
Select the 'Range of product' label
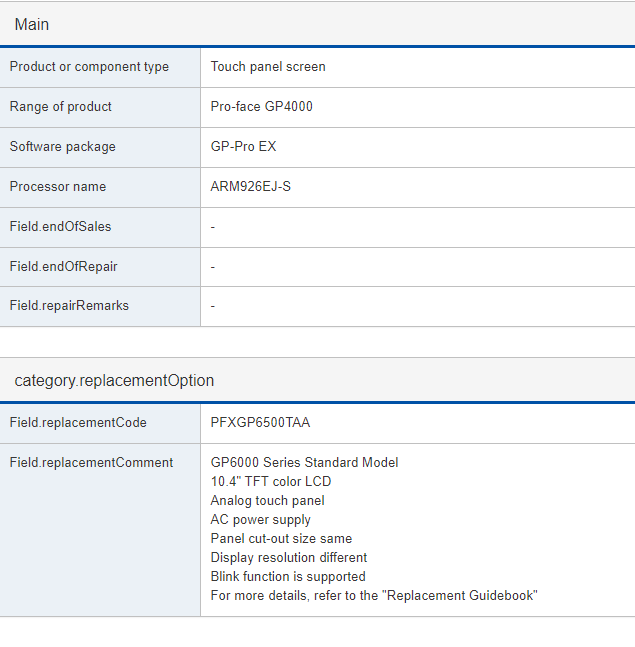pyautogui.click(x=61, y=106)
